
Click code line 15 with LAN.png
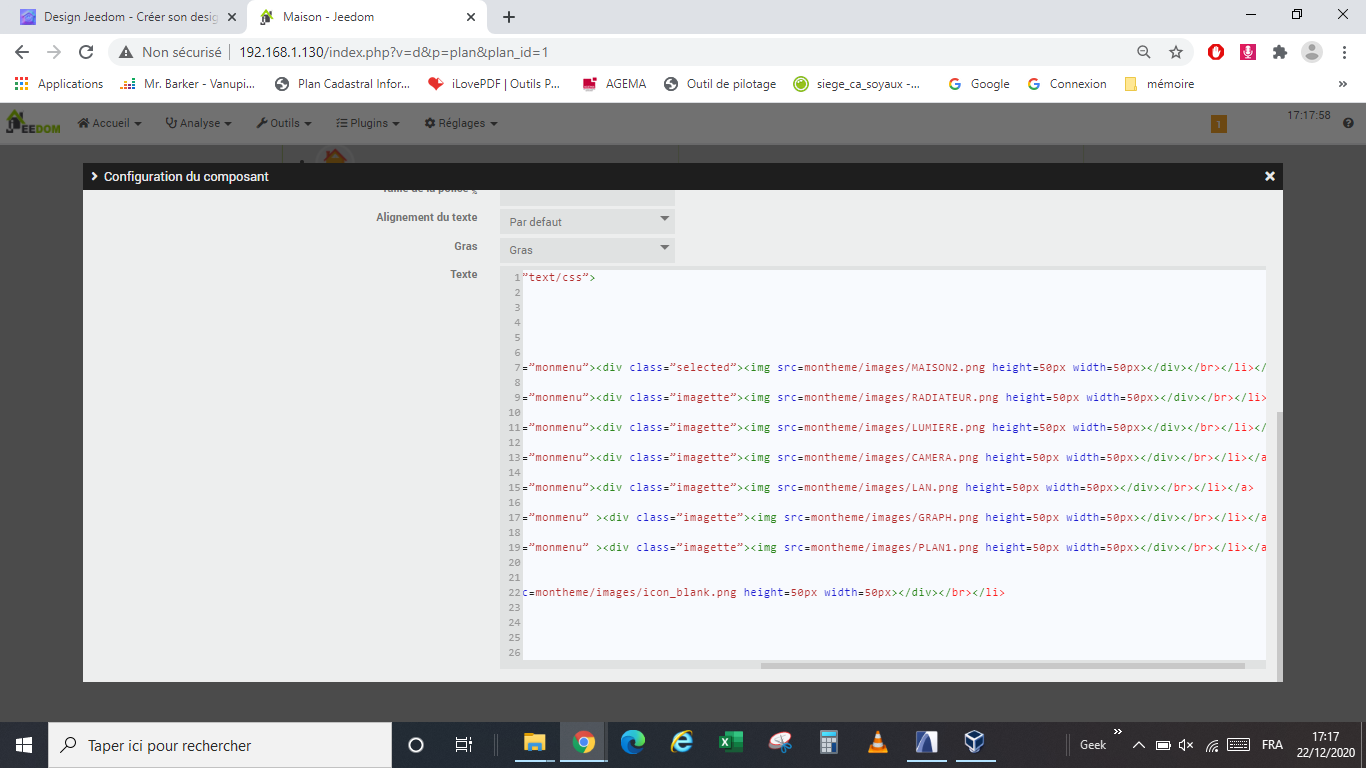click(888, 487)
